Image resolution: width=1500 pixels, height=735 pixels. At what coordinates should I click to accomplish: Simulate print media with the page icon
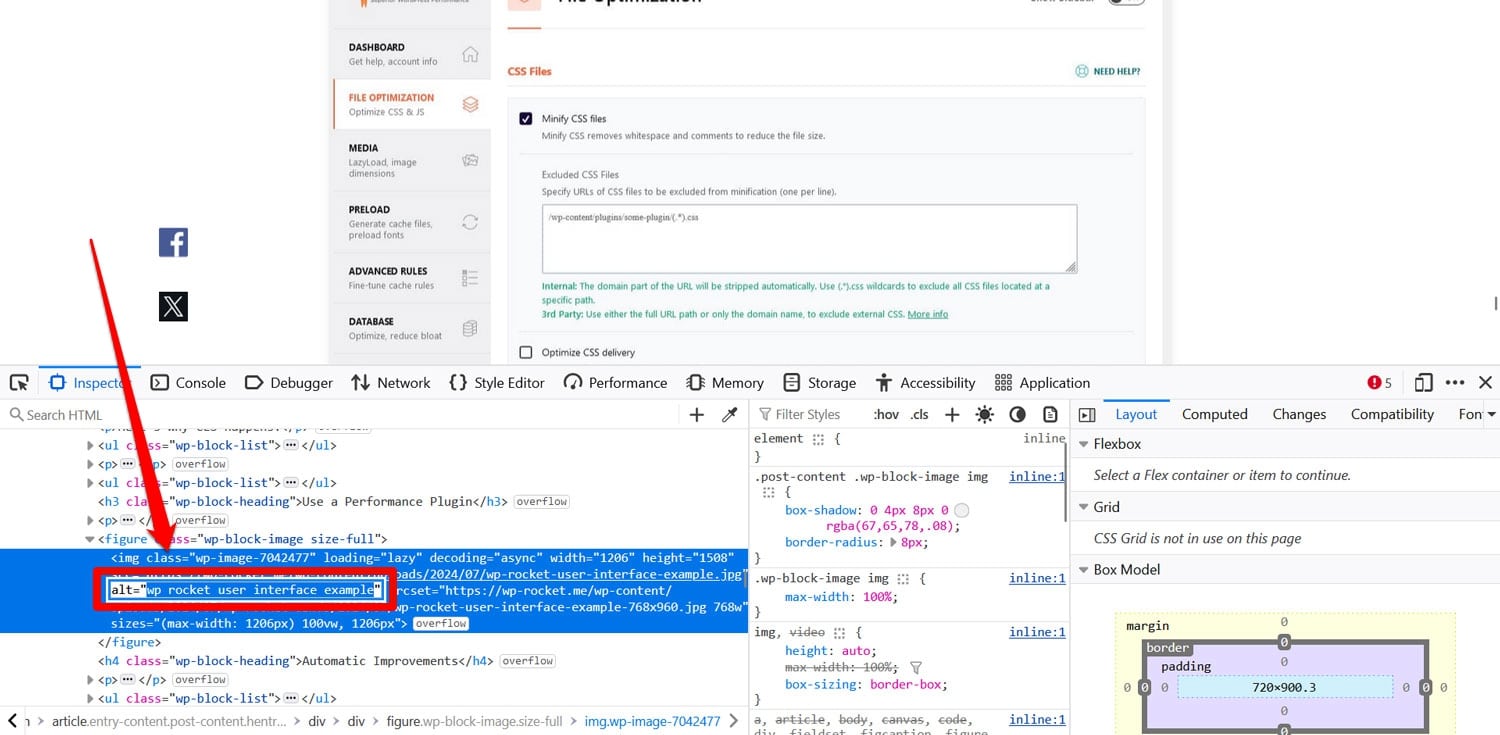pos(1051,414)
